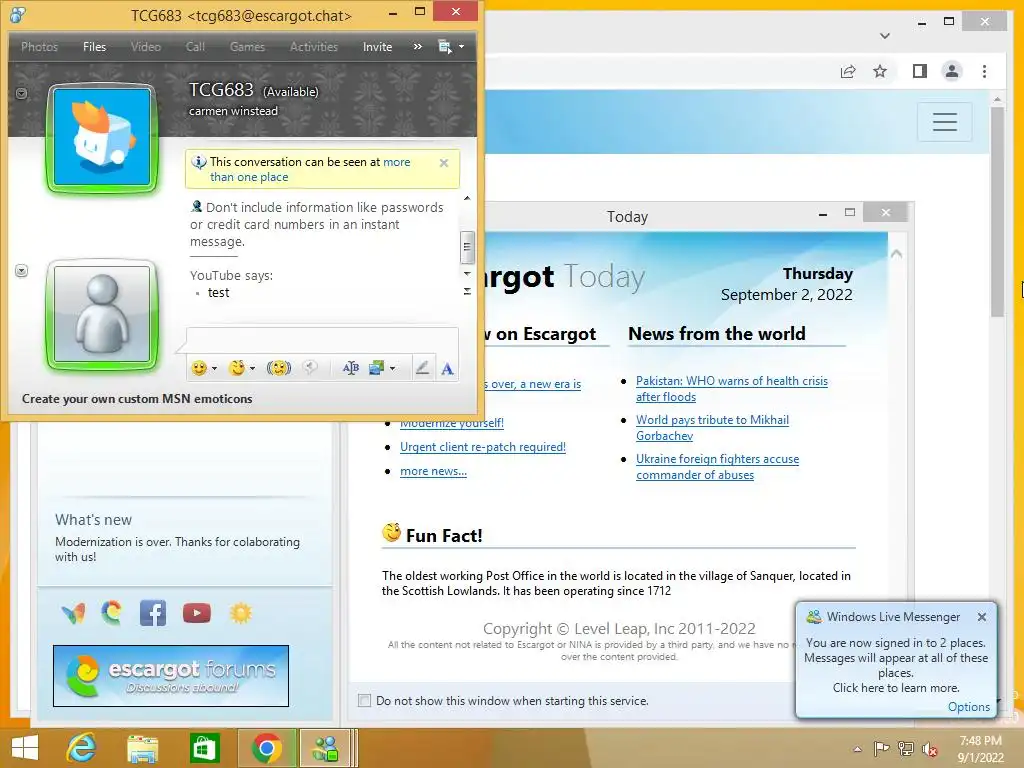Open Chrome three-dot menu
1024x768 pixels.
coord(984,71)
